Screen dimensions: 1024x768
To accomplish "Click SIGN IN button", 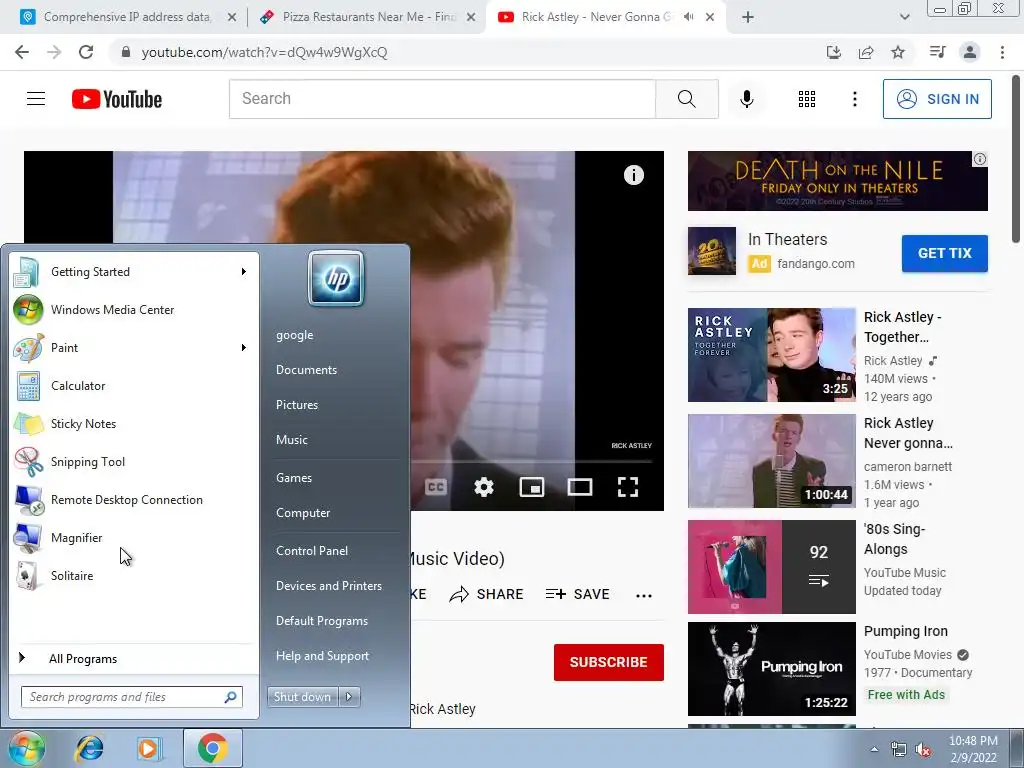I will point(937,99).
